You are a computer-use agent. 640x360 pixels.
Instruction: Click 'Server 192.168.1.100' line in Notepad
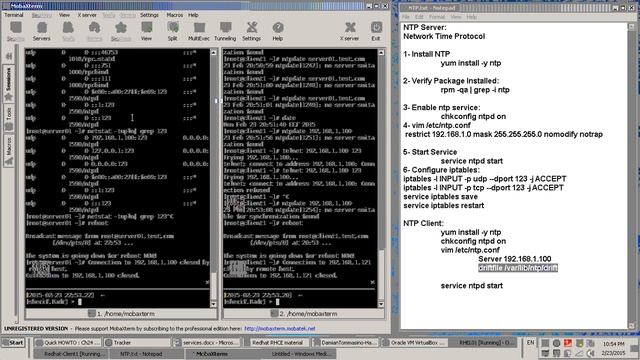pyautogui.click(x=514, y=259)
